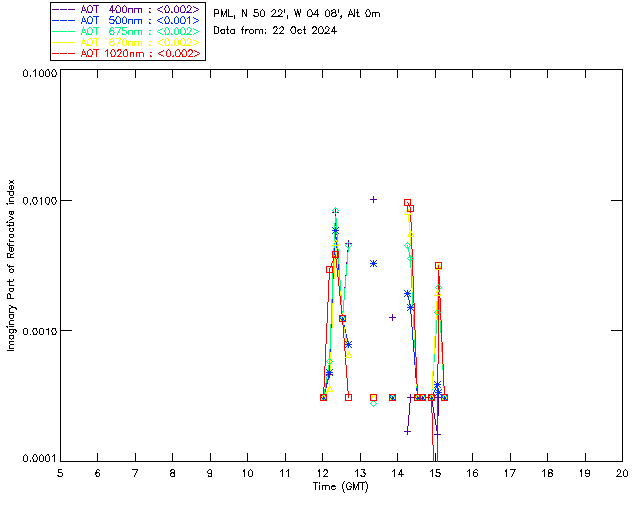Click the 0.0001 y-axis tick label
The width and height of the screenshot is (640, 512).
40,459
